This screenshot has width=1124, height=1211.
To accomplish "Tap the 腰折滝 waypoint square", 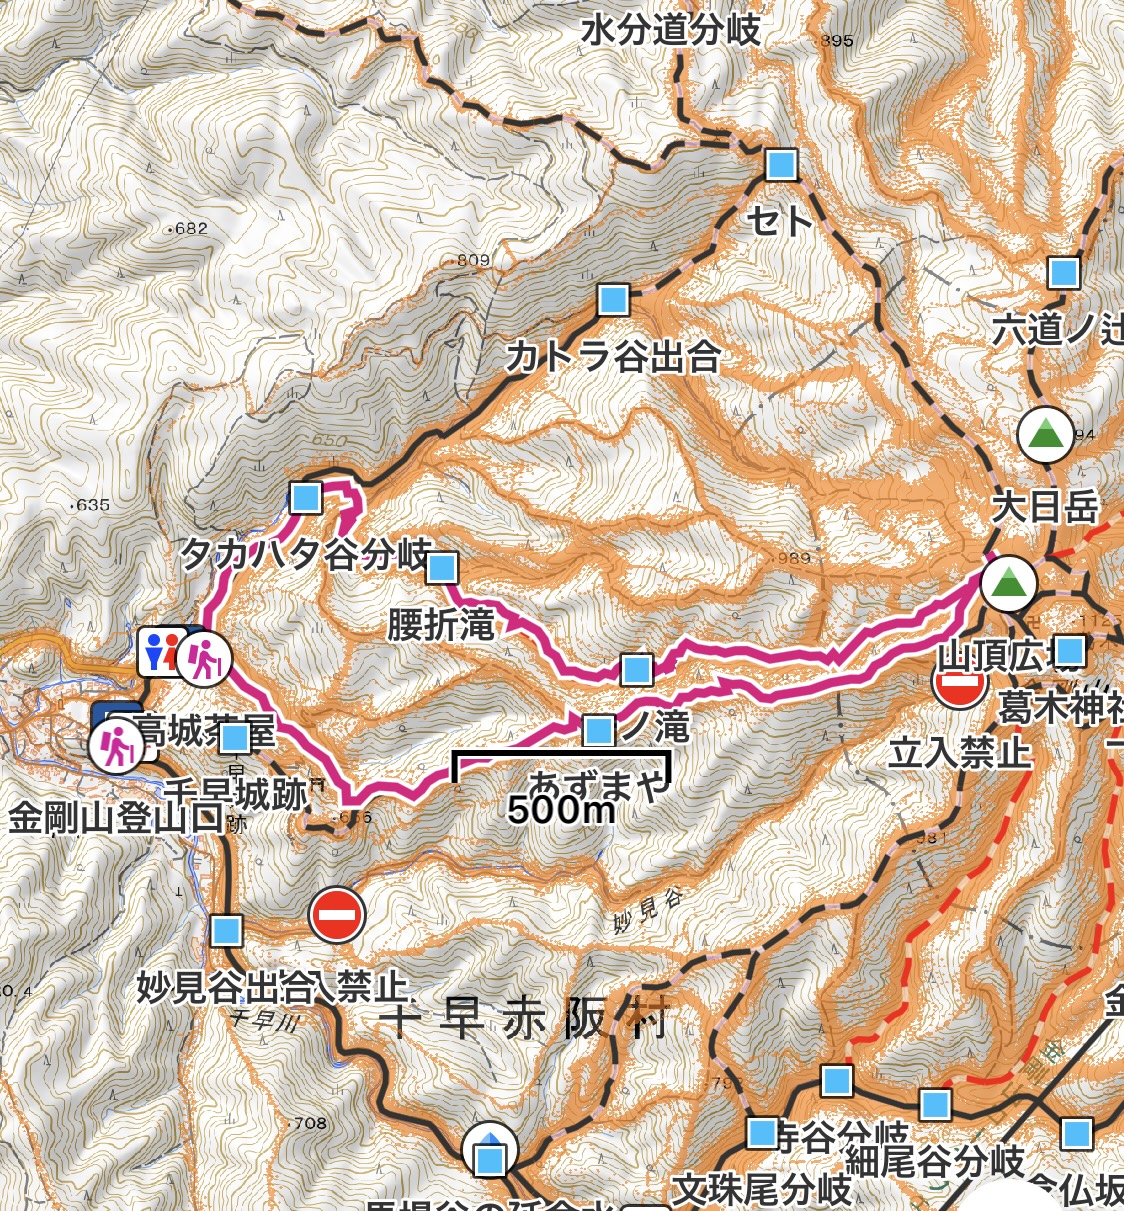I will 442,568.
